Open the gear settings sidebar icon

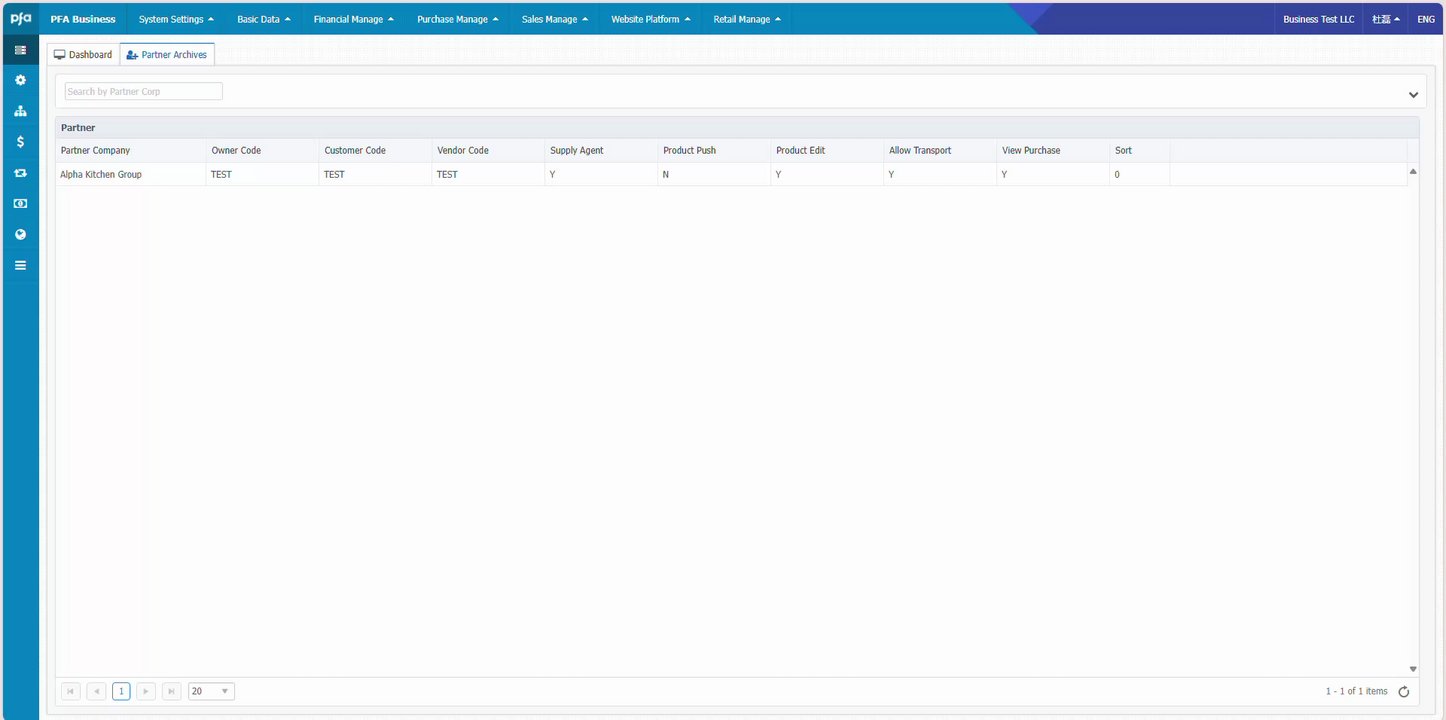20,80
